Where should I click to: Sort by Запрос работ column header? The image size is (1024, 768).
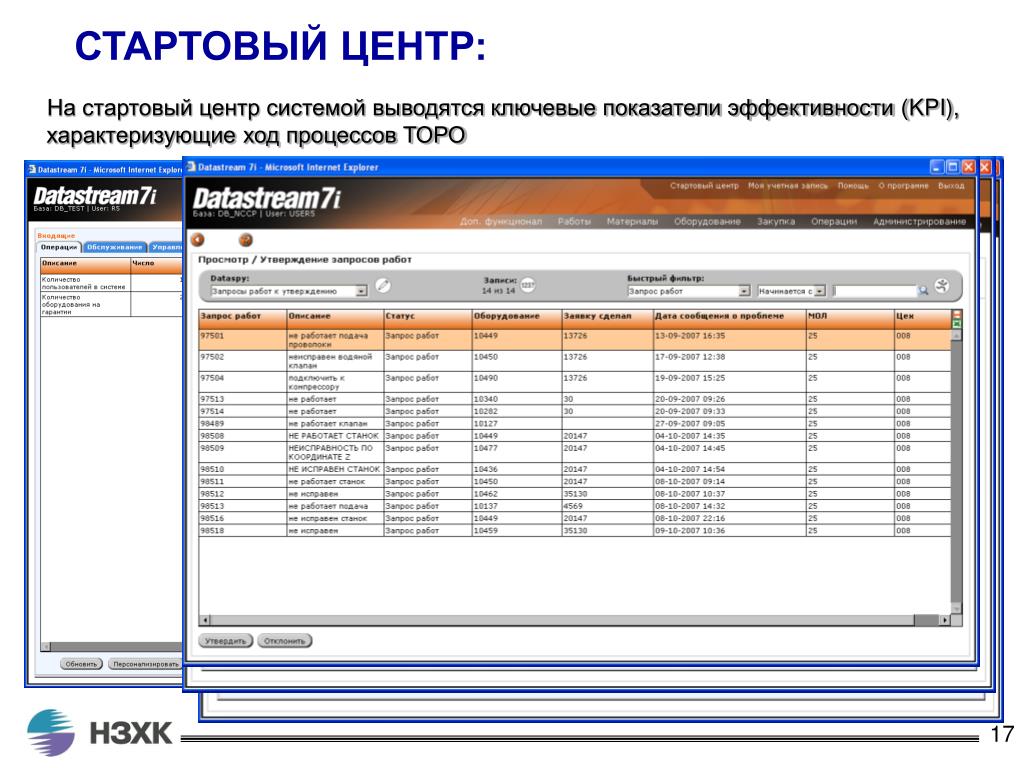[242, 317]
